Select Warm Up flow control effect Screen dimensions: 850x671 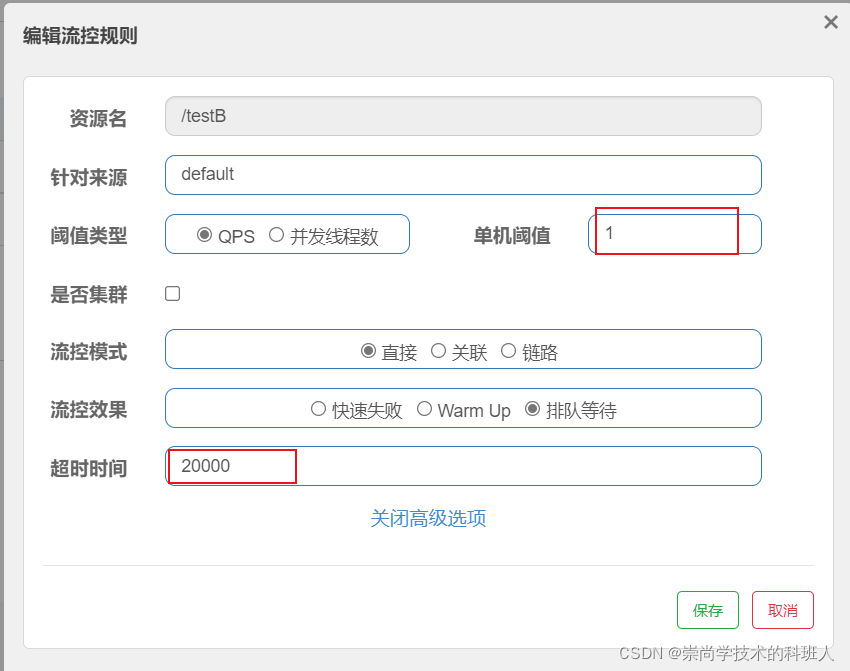point(424,409)
